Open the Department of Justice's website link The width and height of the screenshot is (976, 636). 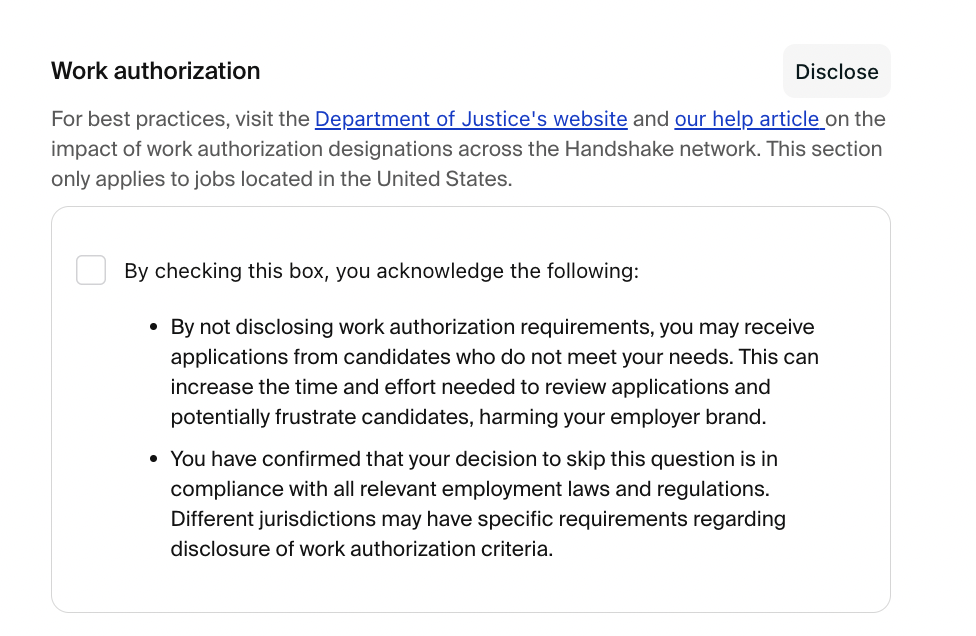[x=471, y=120]
